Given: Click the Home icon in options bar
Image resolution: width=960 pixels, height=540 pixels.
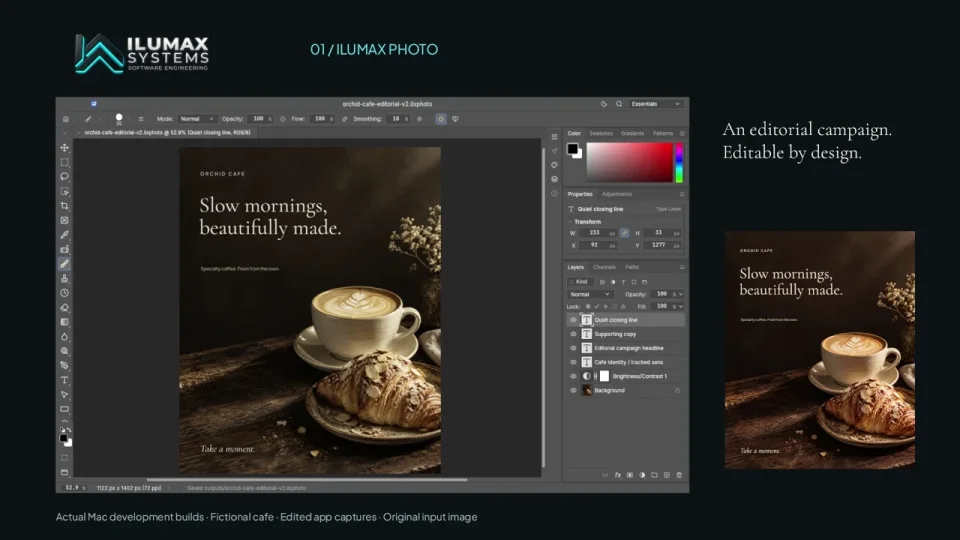Looking at the screenshot, I should pos(66,119).
